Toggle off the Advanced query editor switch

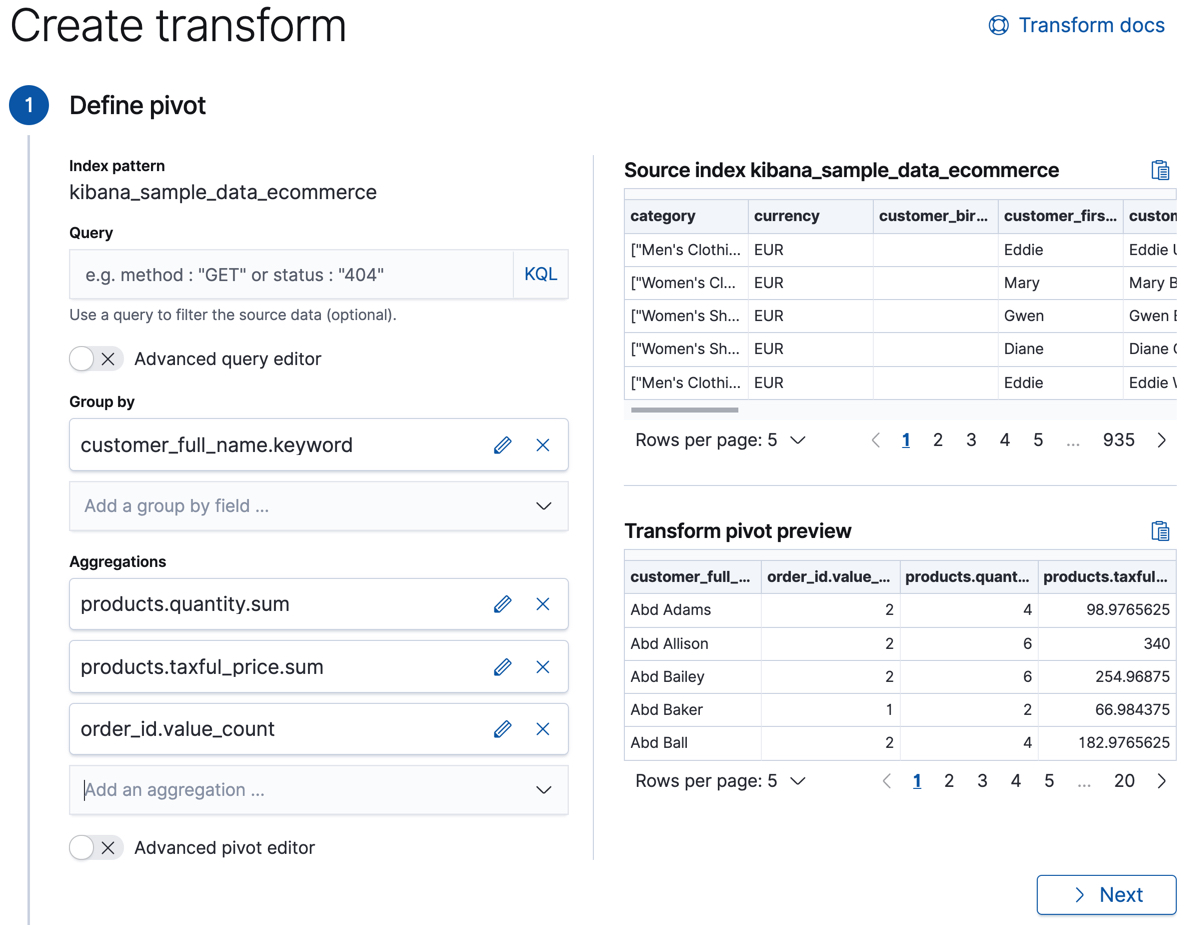(95, 358)
